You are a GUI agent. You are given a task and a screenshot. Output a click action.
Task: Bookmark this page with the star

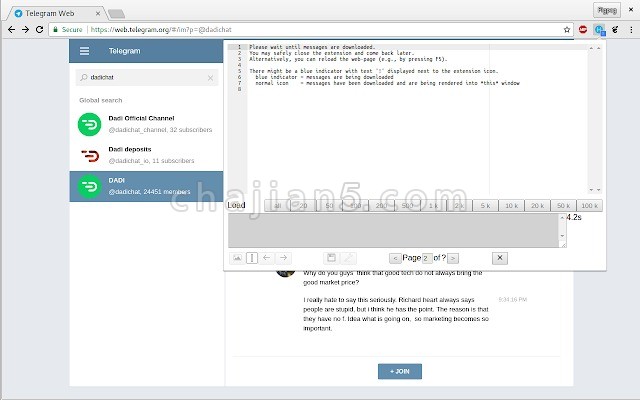(567, 29)
